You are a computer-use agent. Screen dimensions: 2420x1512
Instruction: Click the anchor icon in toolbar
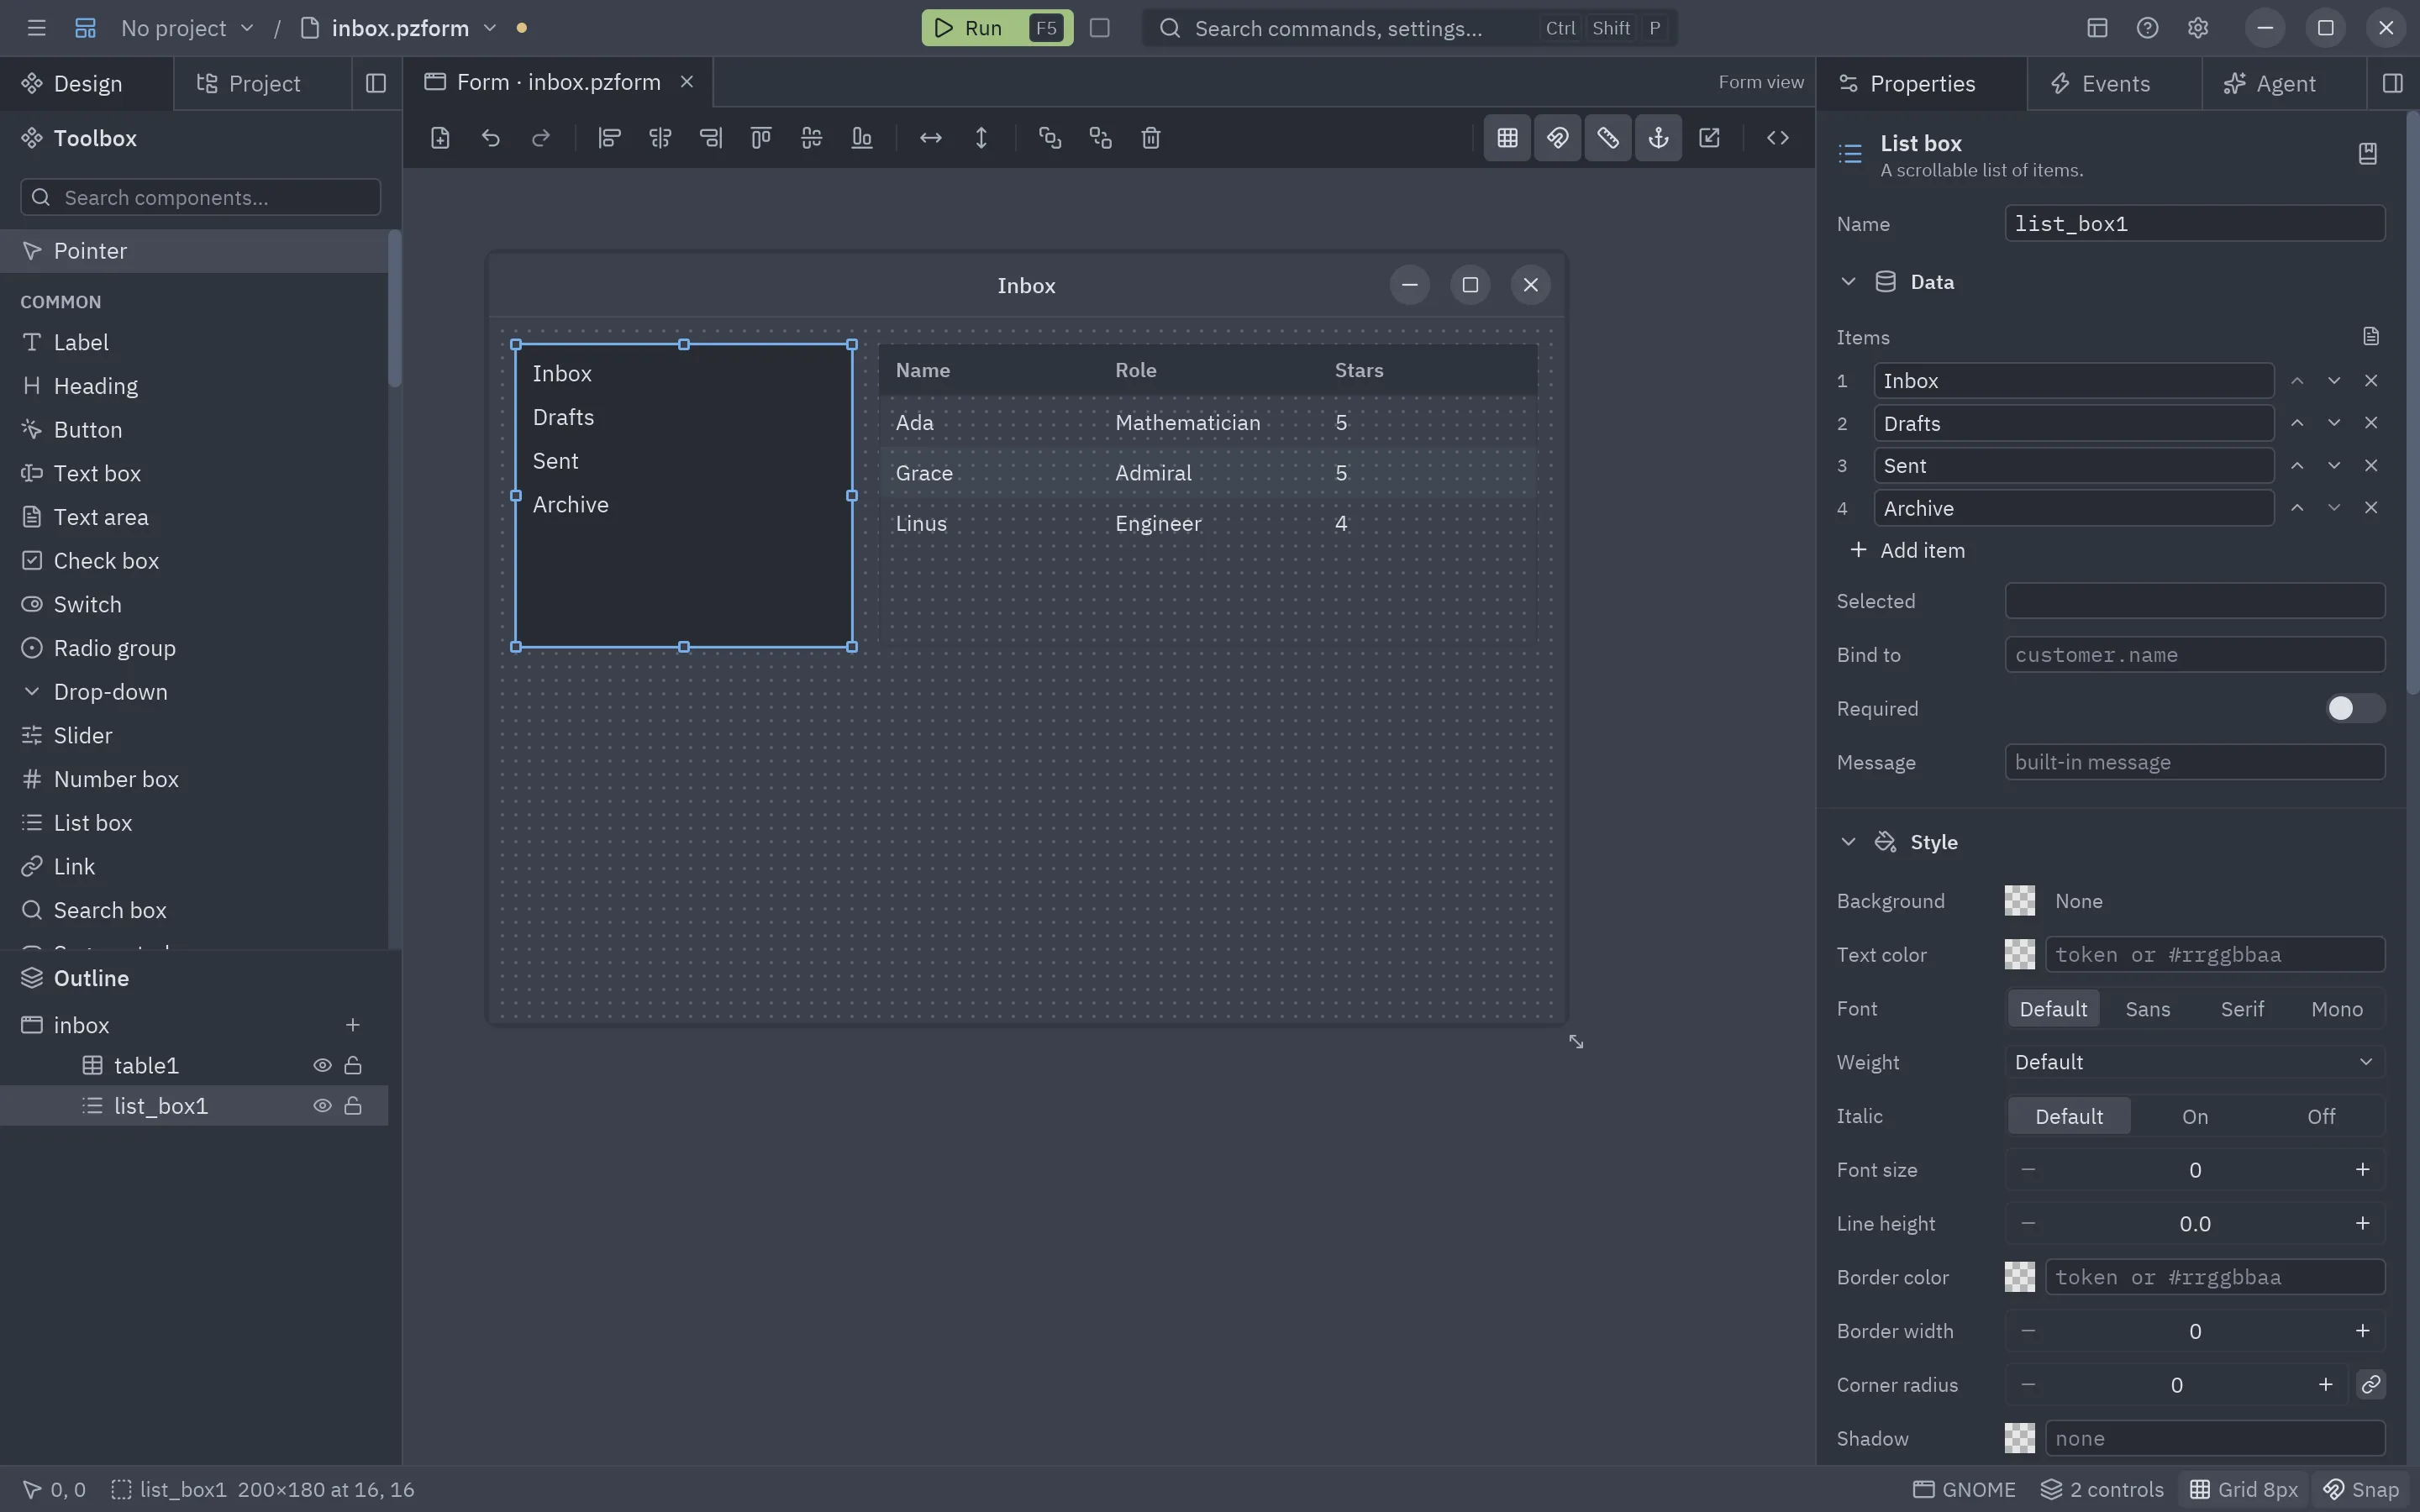pyautogui.click(x=1658, y=138)
